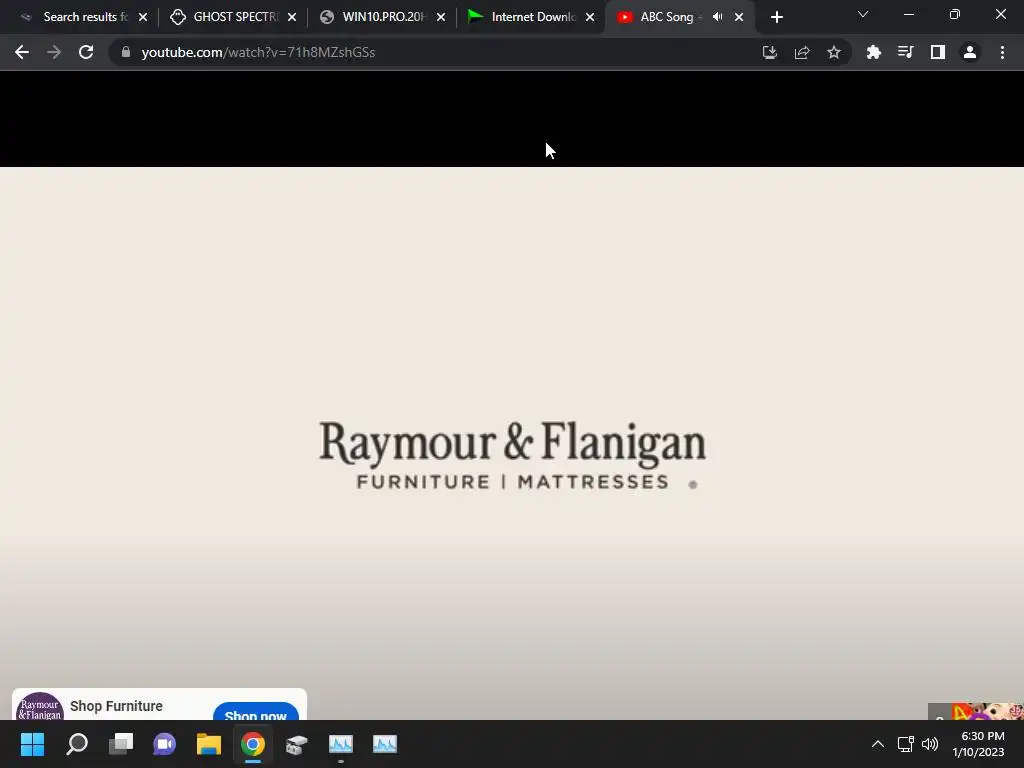
Task: Open the Windows Start menu
Action: [32, 744]
